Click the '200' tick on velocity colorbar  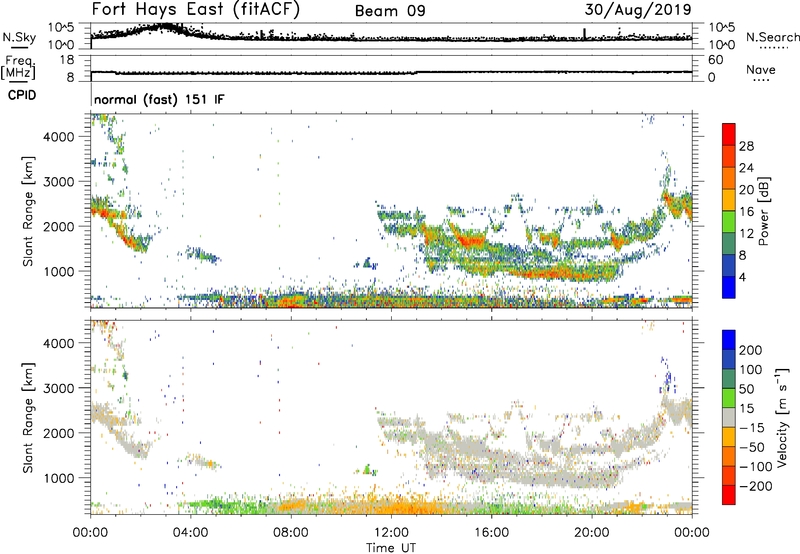click(751, 350)
